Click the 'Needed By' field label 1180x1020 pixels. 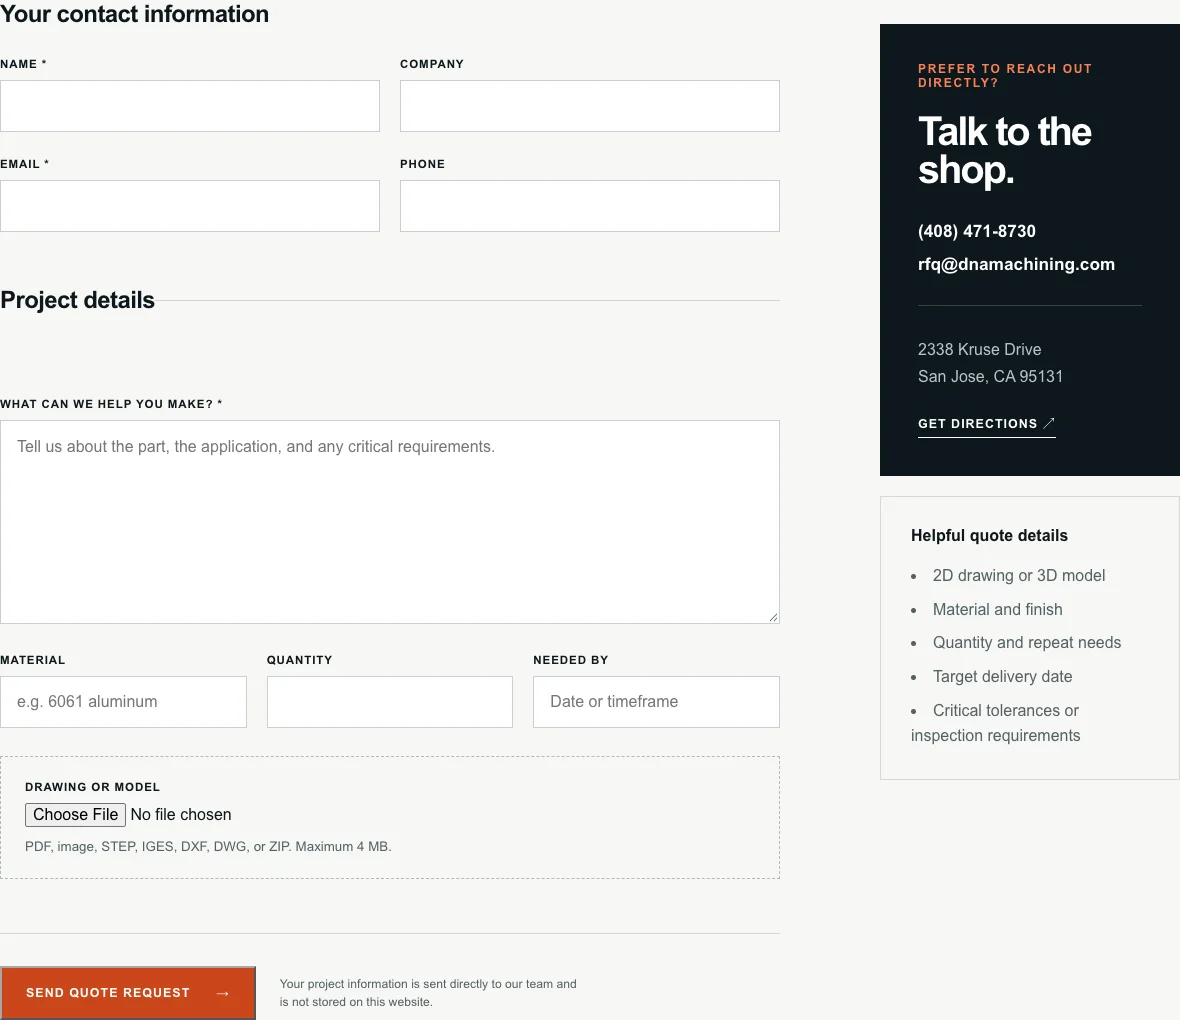(570, 659)
